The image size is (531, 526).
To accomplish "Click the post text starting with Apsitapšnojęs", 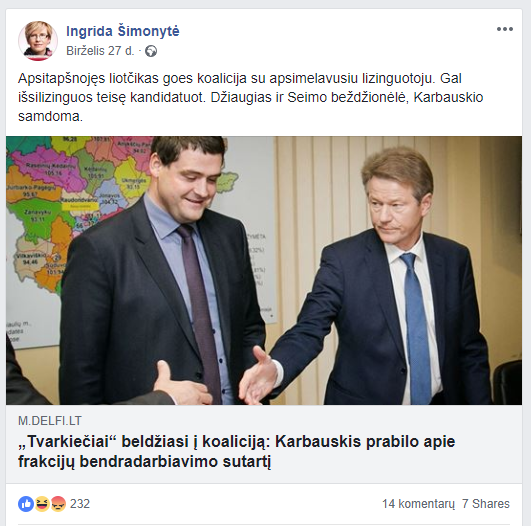I will (x=250, y=97).
